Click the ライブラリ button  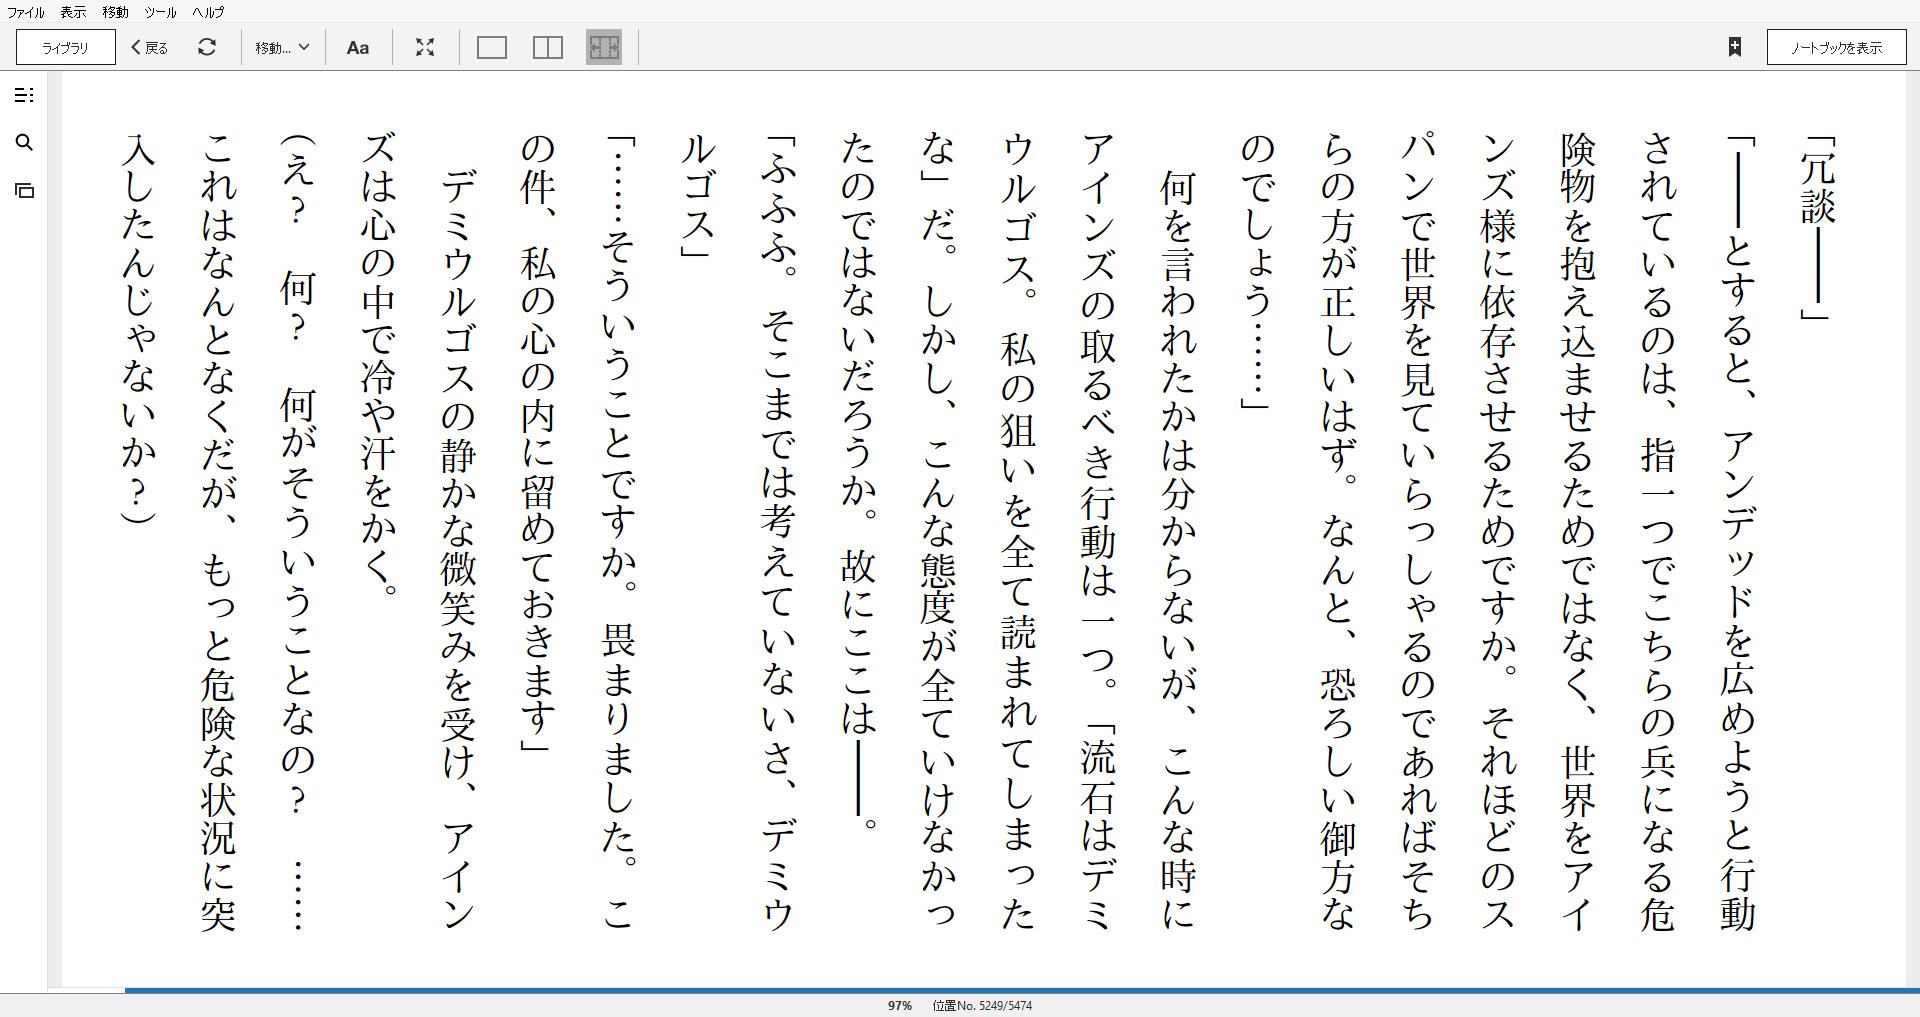tap(66, 47)
